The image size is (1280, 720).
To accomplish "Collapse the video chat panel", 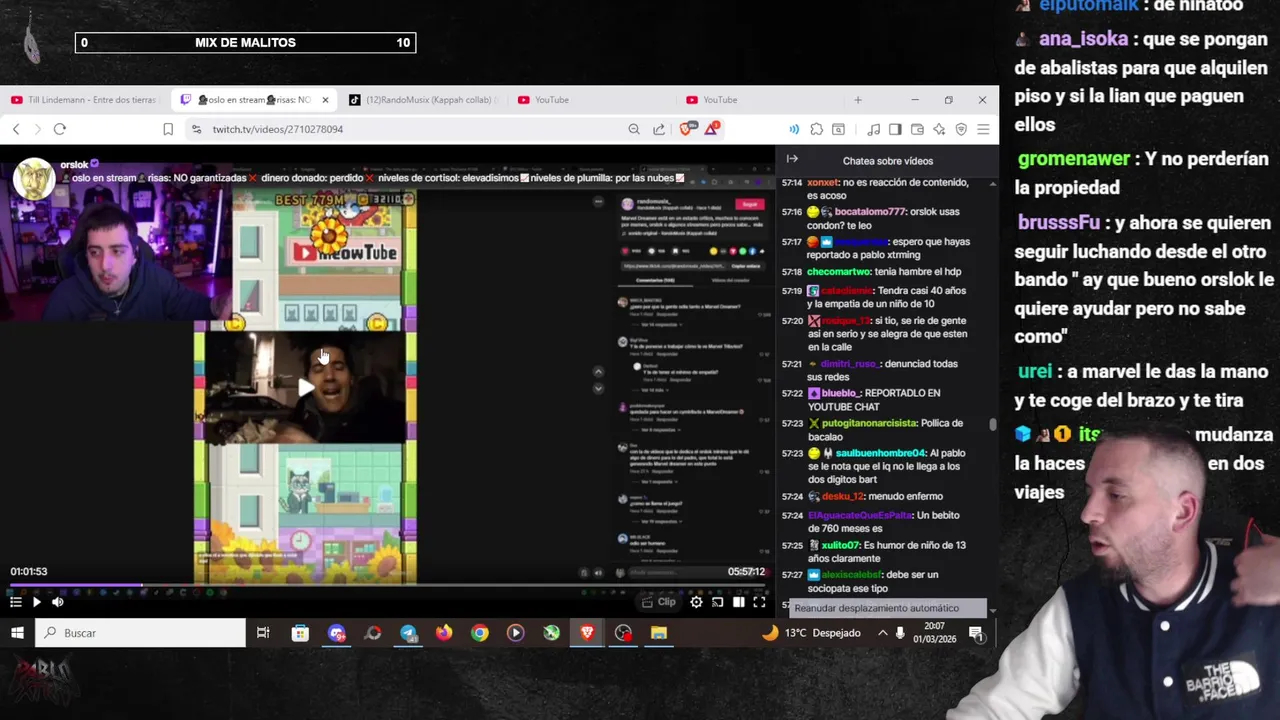I will click(x=792, y=159).
